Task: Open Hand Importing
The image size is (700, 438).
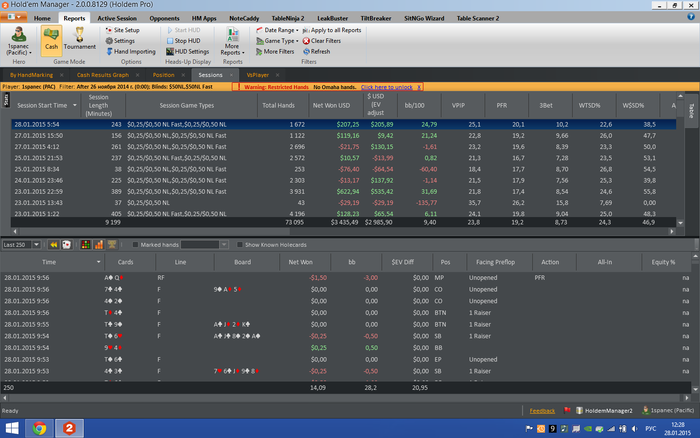Action: 131,51
